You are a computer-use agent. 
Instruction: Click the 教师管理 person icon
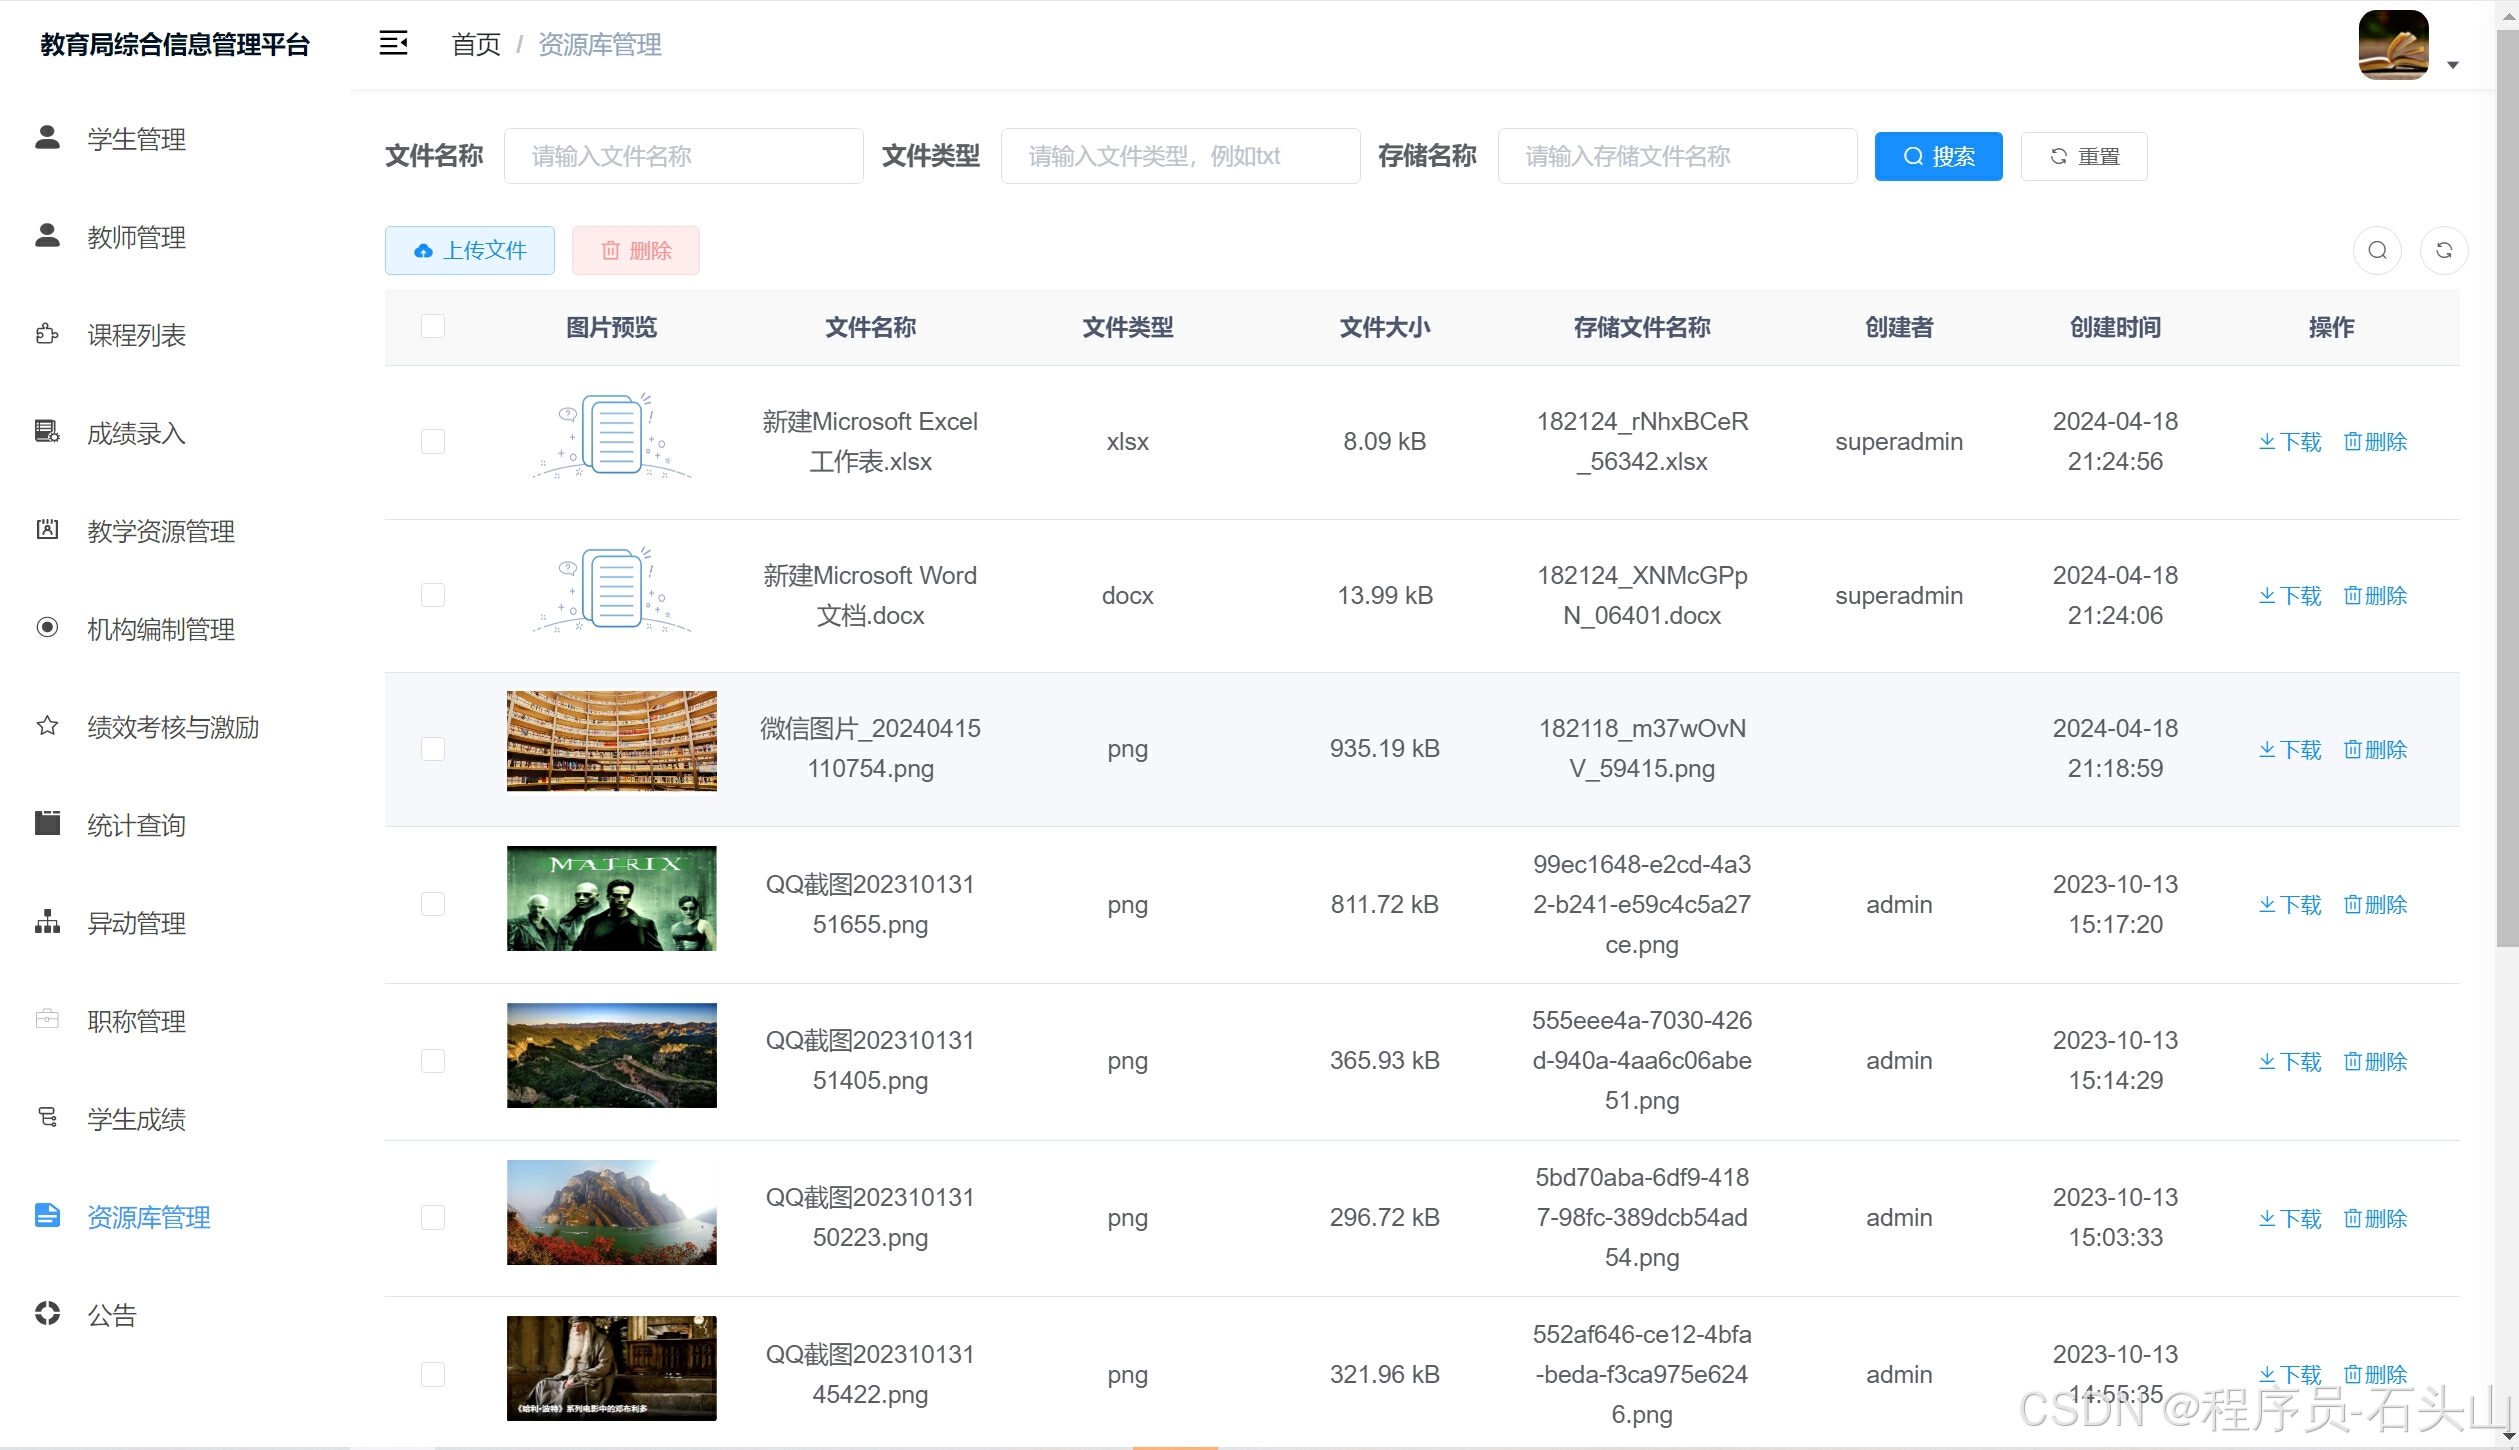pyautogui.click(x=47, y=235)
